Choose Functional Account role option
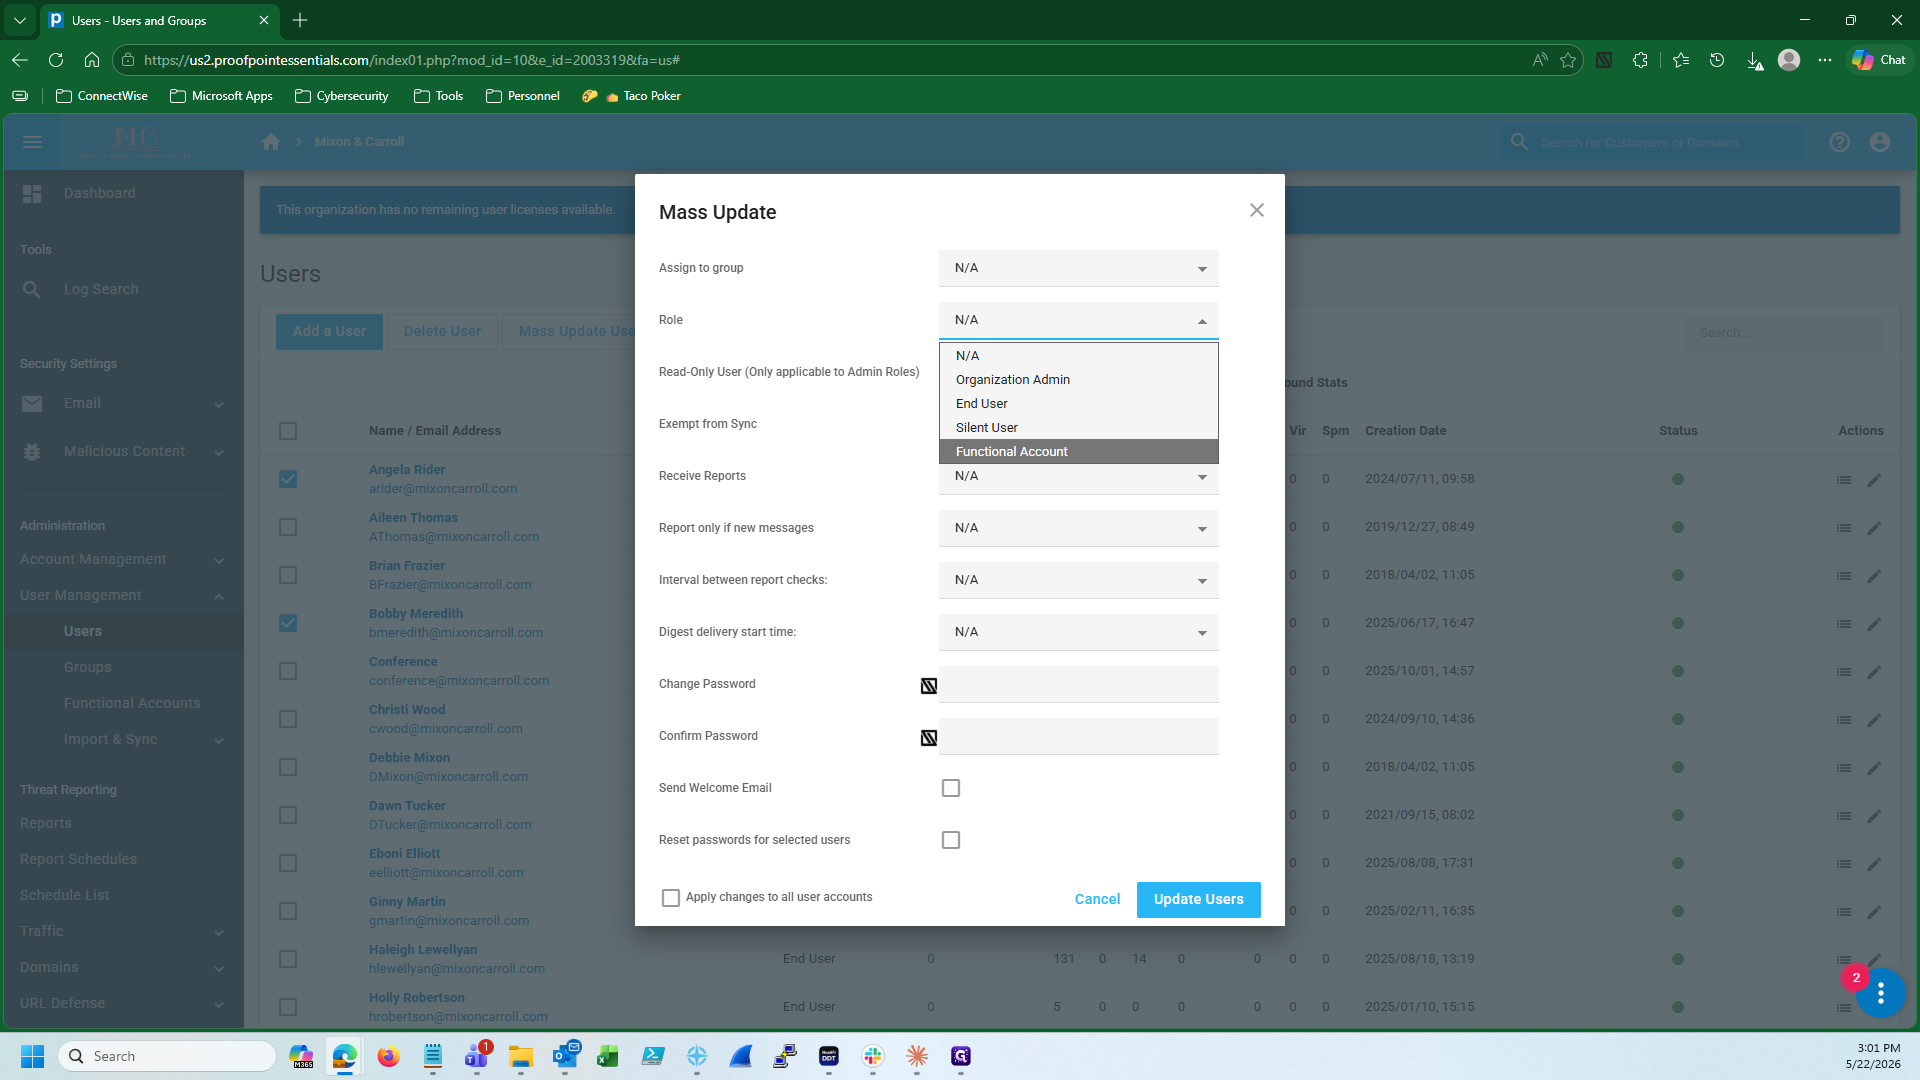Viewport: 1920px width, 1080px height. [x=1078, y=452]
